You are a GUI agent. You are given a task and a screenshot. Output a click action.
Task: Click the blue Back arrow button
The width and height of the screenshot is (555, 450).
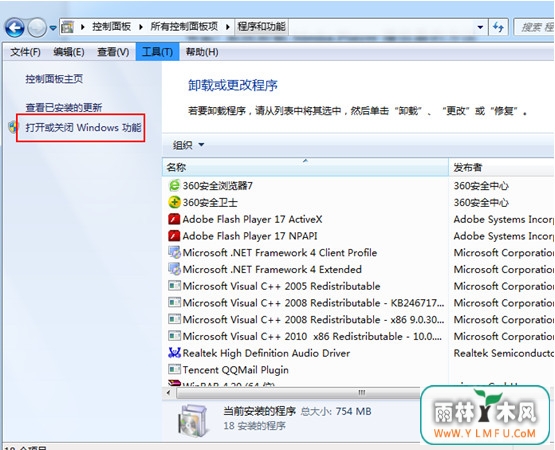(15, 27)
